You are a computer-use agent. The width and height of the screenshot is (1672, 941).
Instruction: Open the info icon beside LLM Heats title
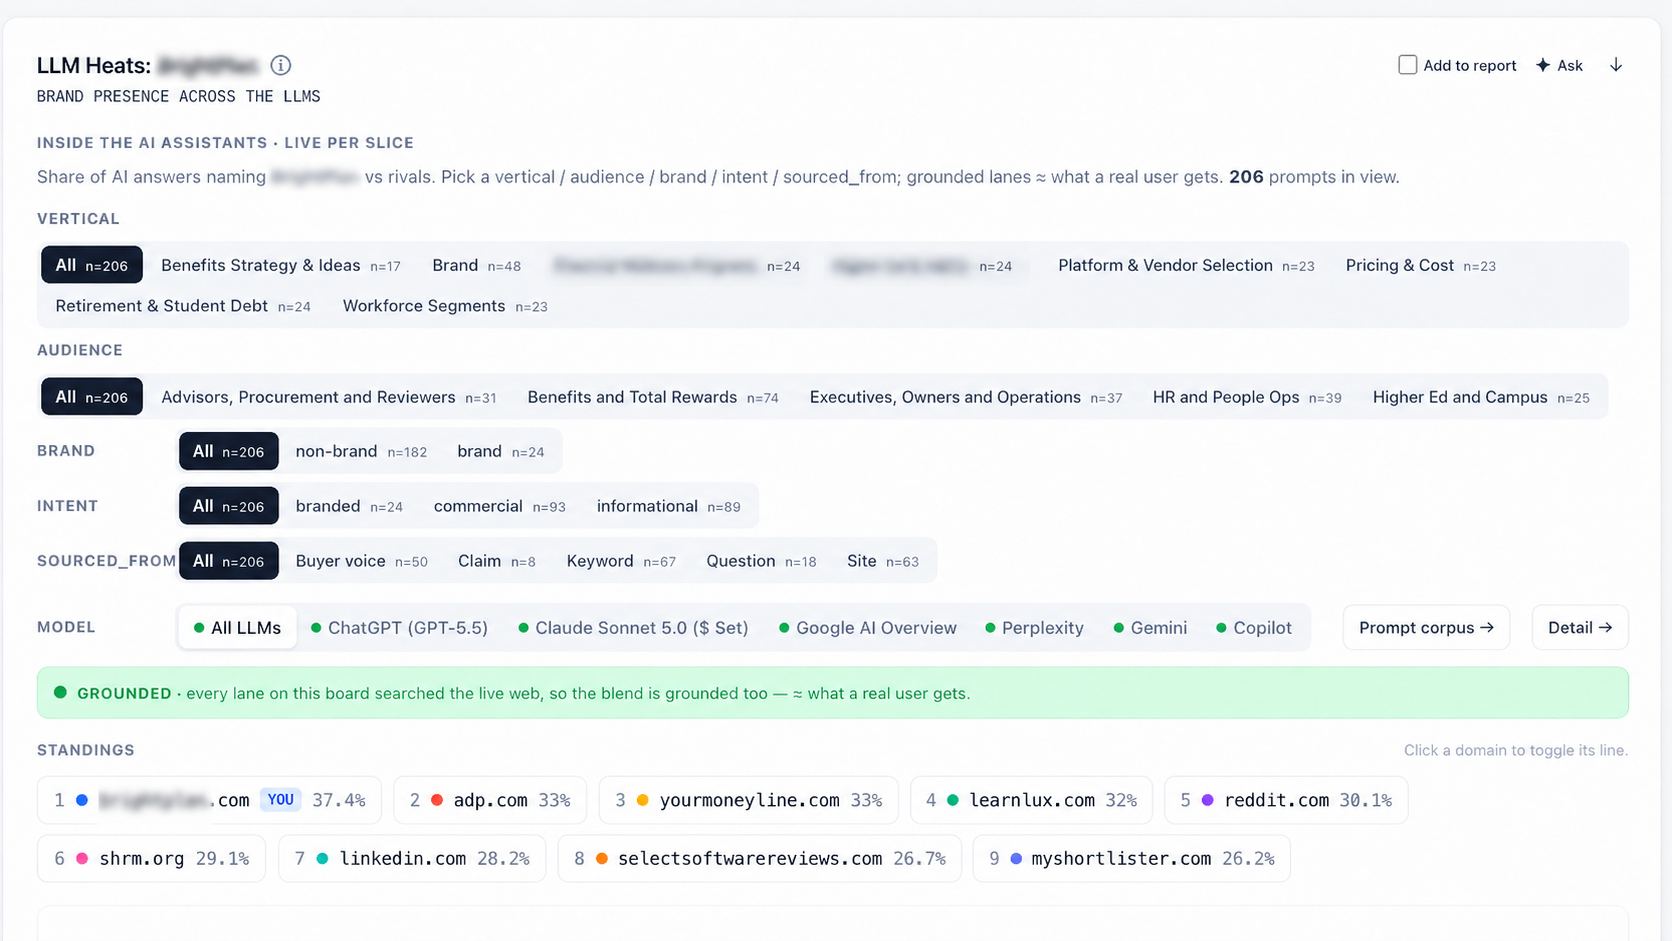pos(281,65)
